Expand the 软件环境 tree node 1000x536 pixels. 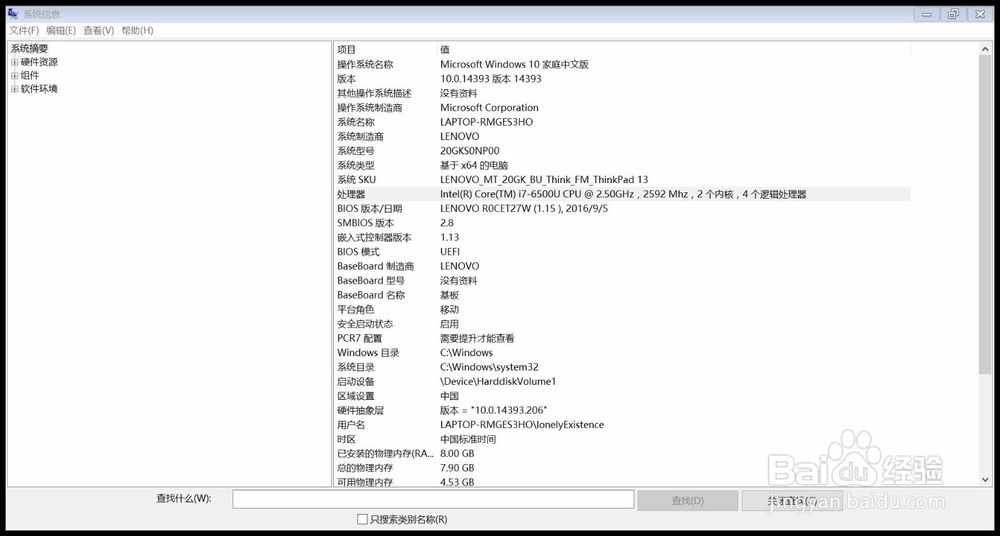click(15, 89)
